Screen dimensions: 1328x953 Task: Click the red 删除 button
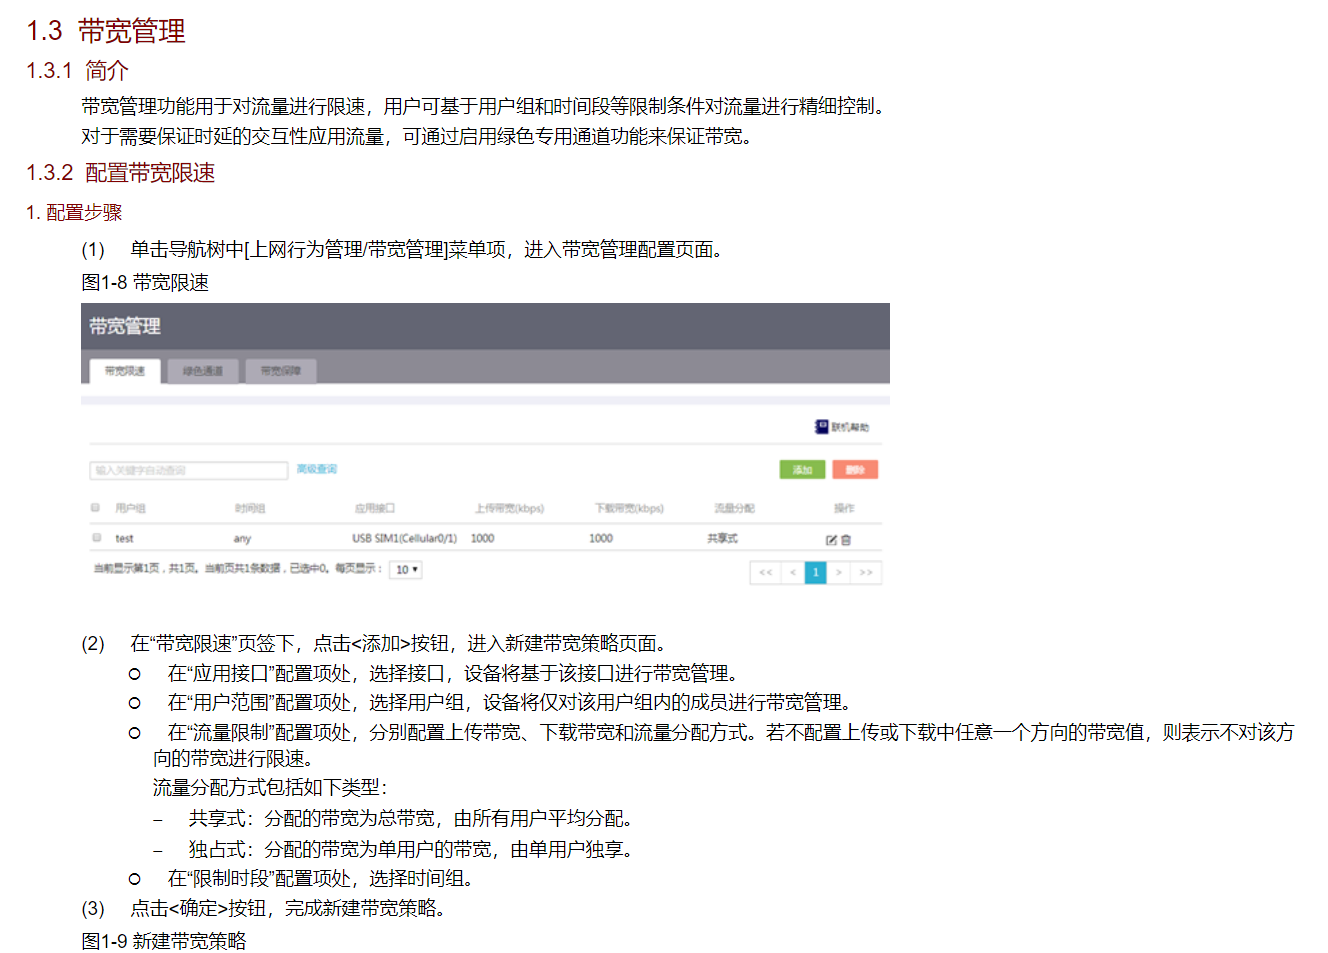coord(855,470)
